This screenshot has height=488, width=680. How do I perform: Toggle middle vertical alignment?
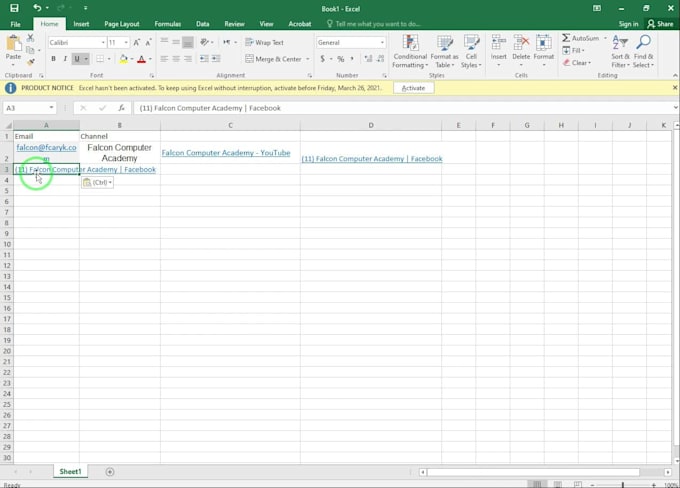click(176, 42)
